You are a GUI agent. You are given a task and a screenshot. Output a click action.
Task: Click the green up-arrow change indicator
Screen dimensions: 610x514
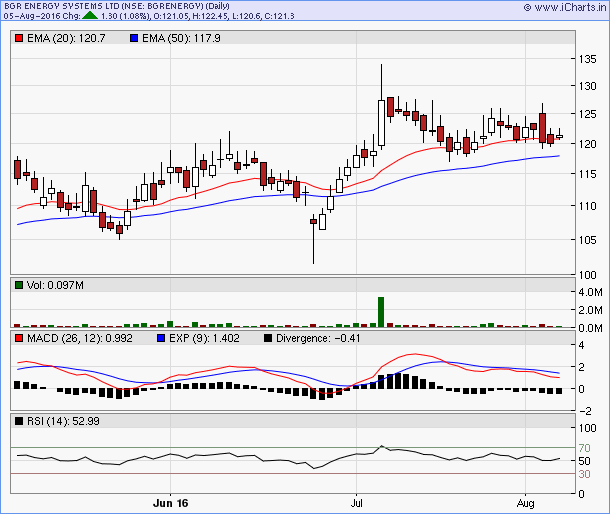click(90, 16)
